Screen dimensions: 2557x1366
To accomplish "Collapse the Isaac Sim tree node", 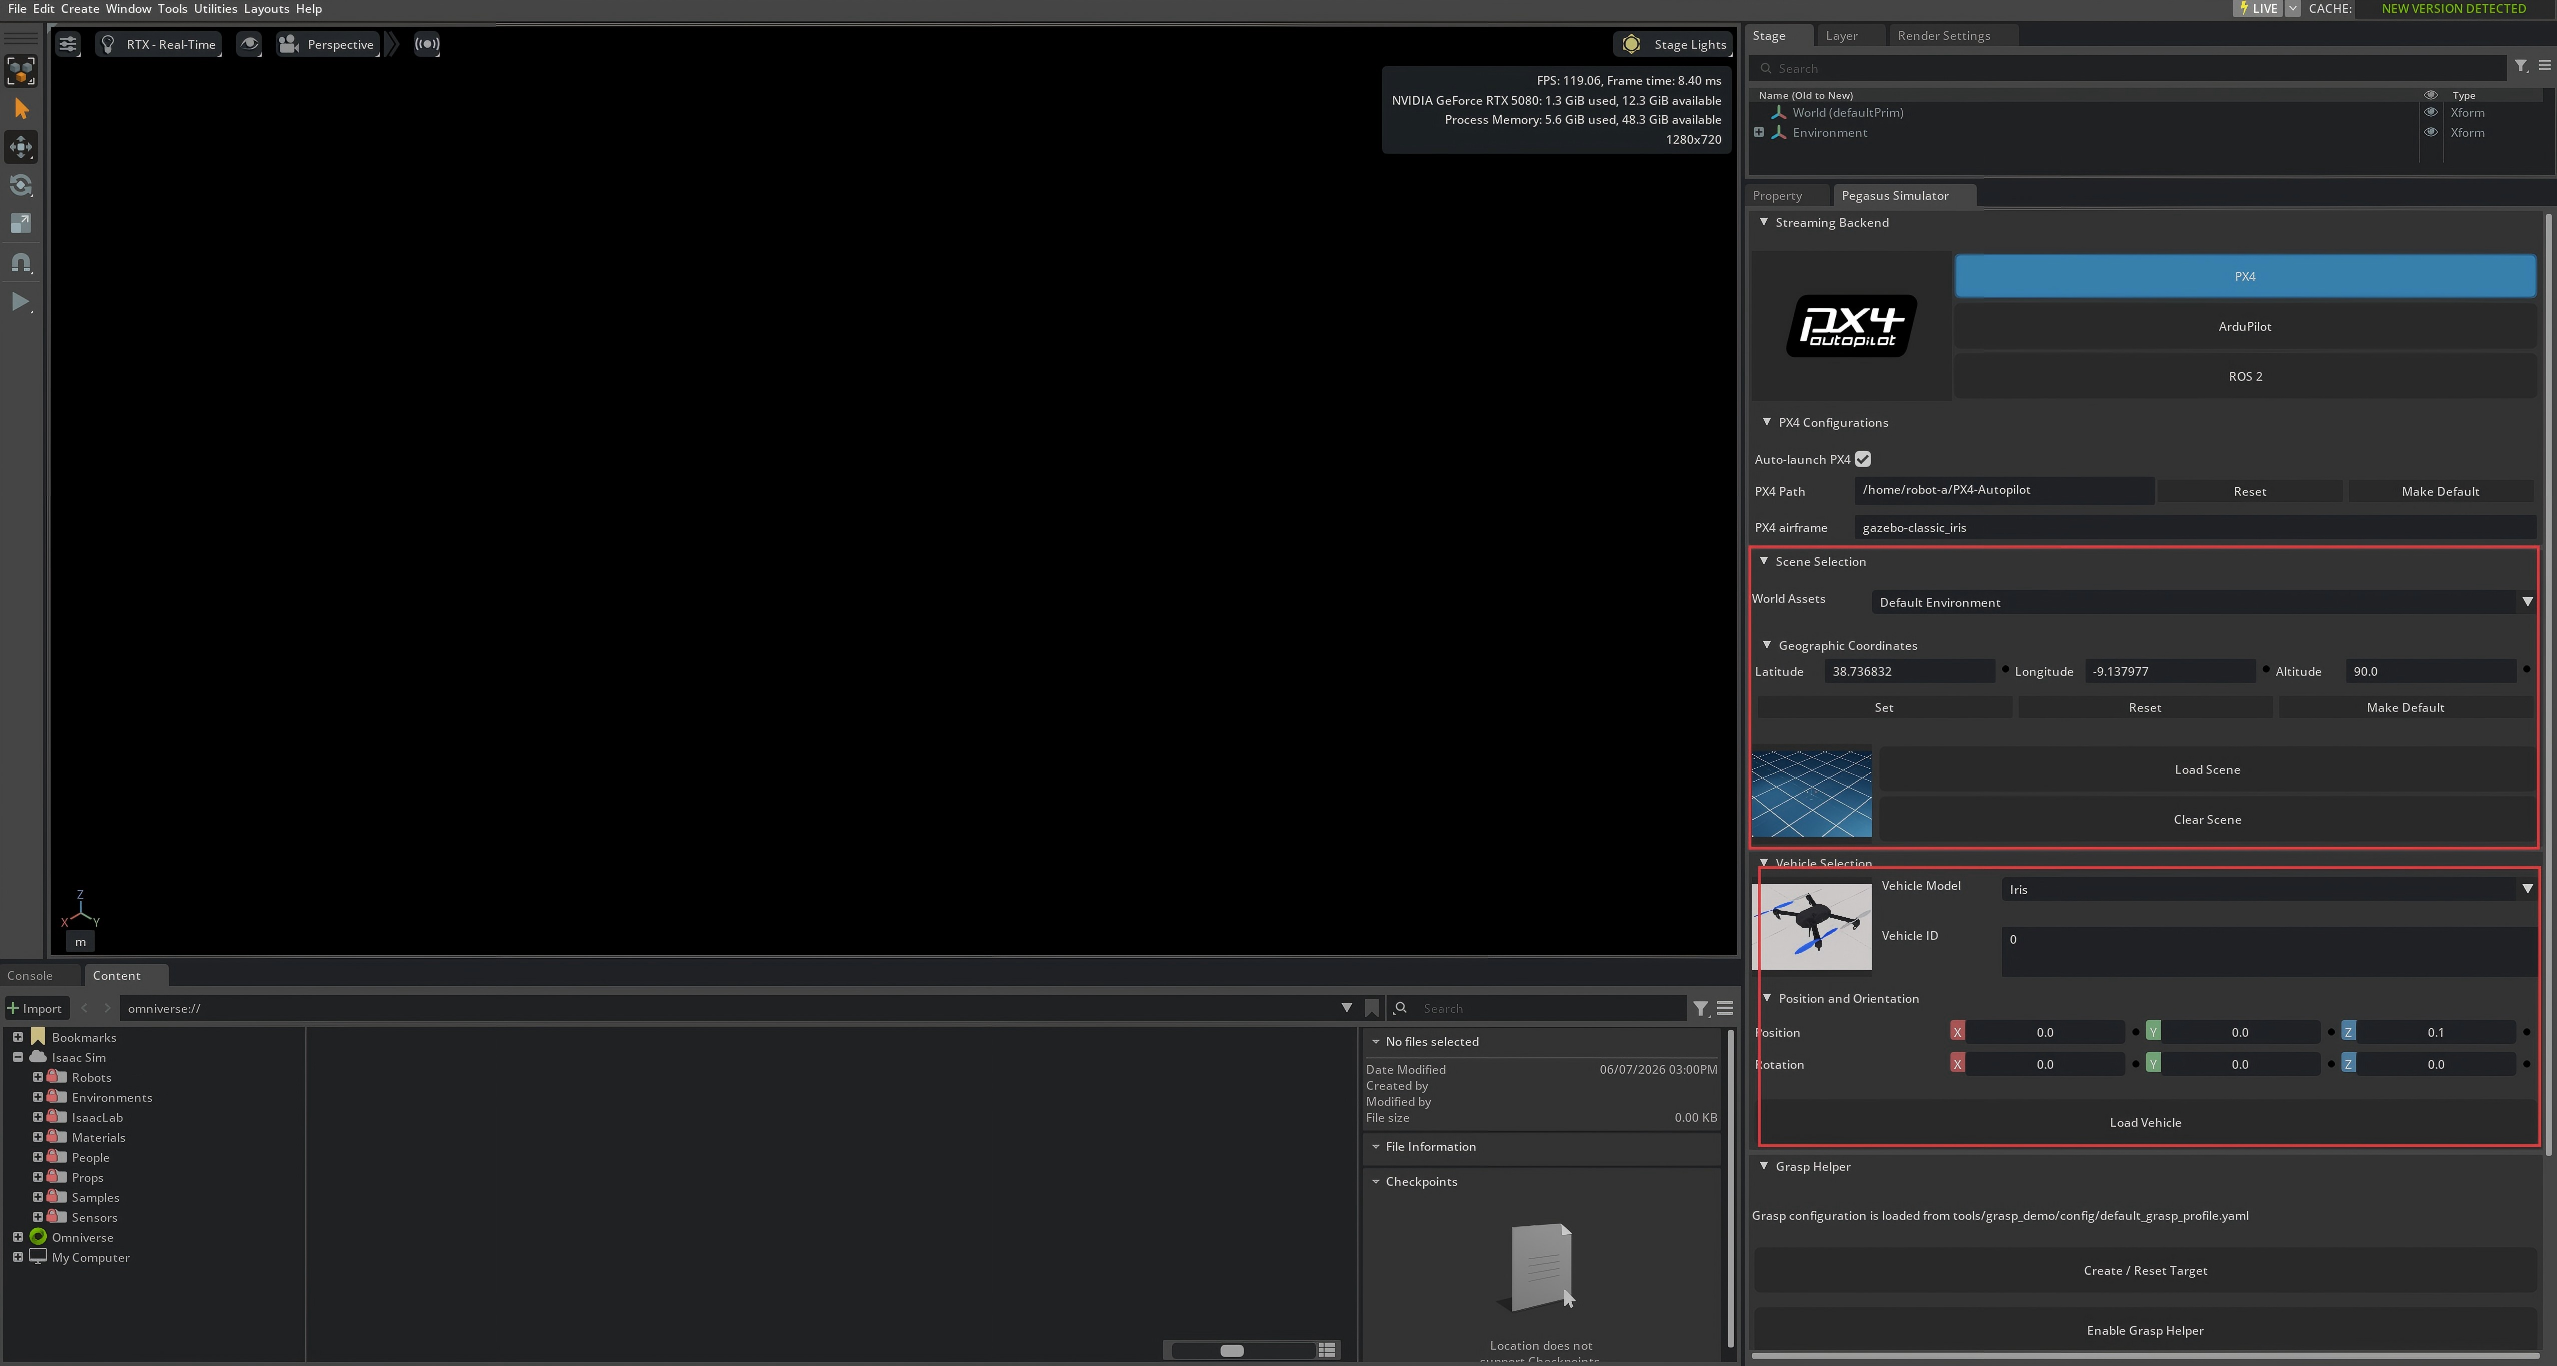I will coord(17,1057).
